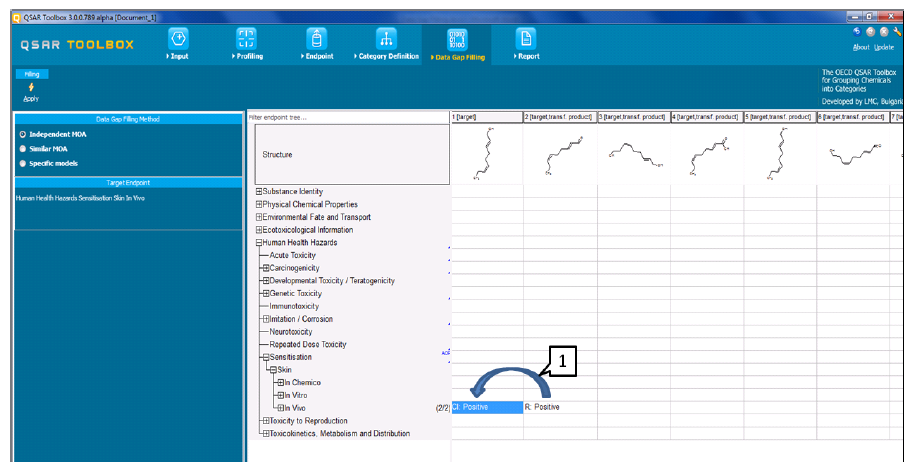Click column header '6 [target,transf. product]'
Image resolution: width=916 pixels, height=466 pixels.
853,117
